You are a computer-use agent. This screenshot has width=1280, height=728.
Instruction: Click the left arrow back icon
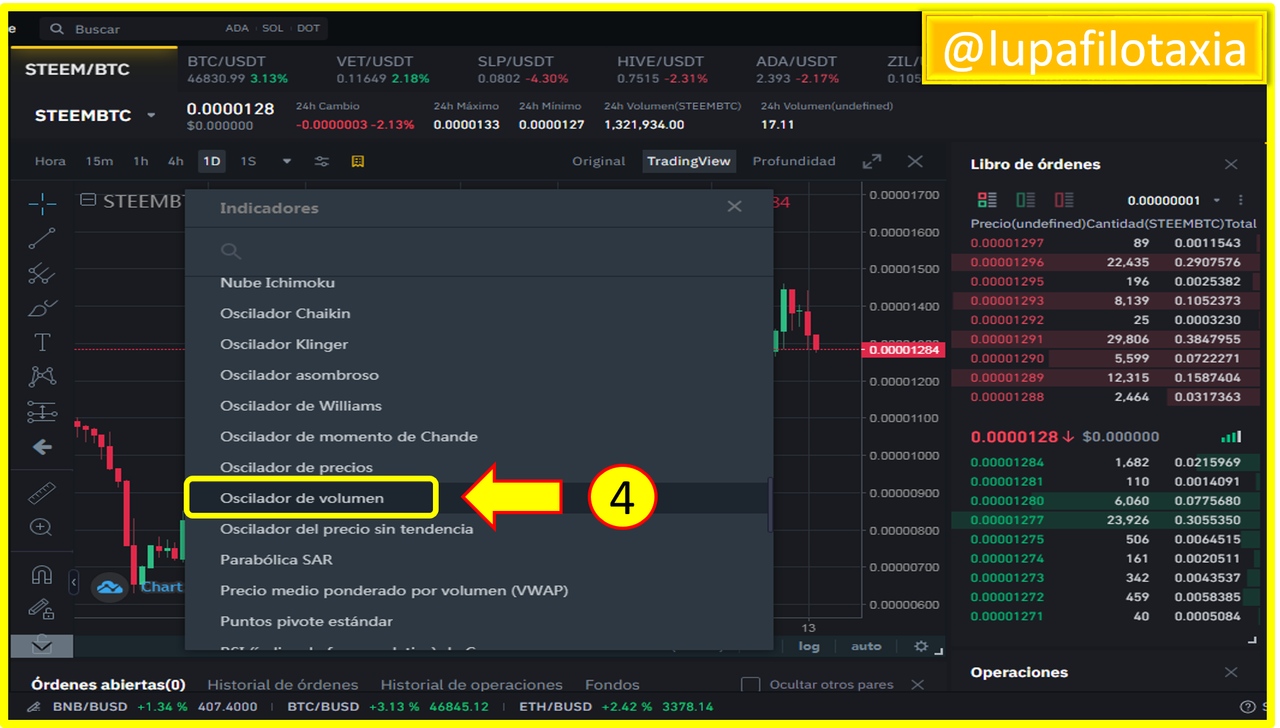(42, 447)
